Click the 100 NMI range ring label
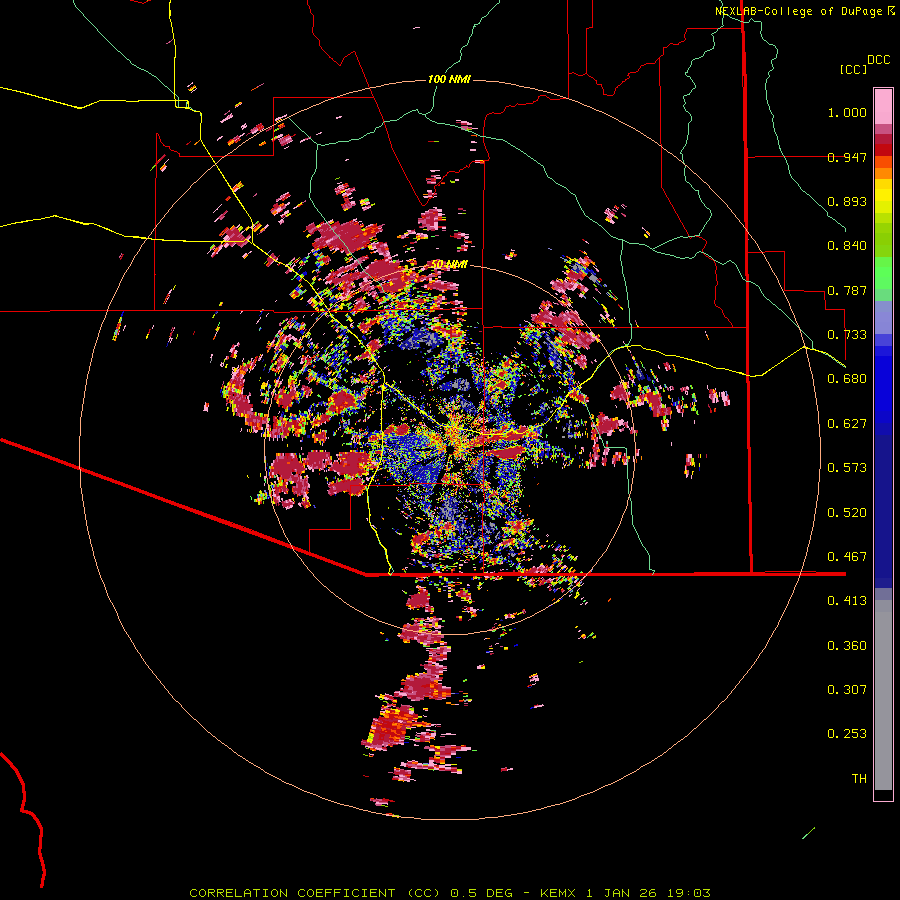The image size is (900, 900). coord(449,79)
